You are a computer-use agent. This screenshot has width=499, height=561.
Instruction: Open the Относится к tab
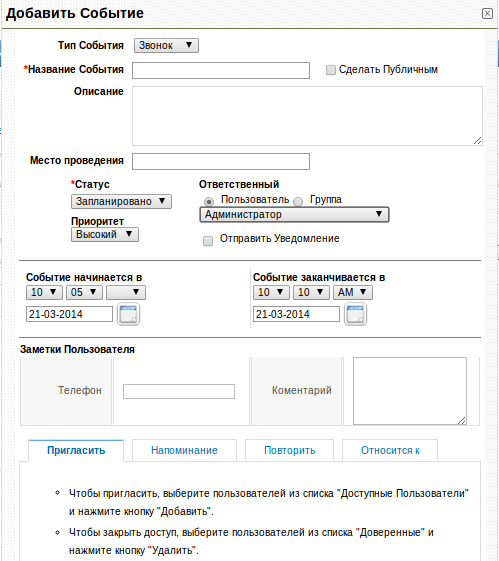pos(390,450)
